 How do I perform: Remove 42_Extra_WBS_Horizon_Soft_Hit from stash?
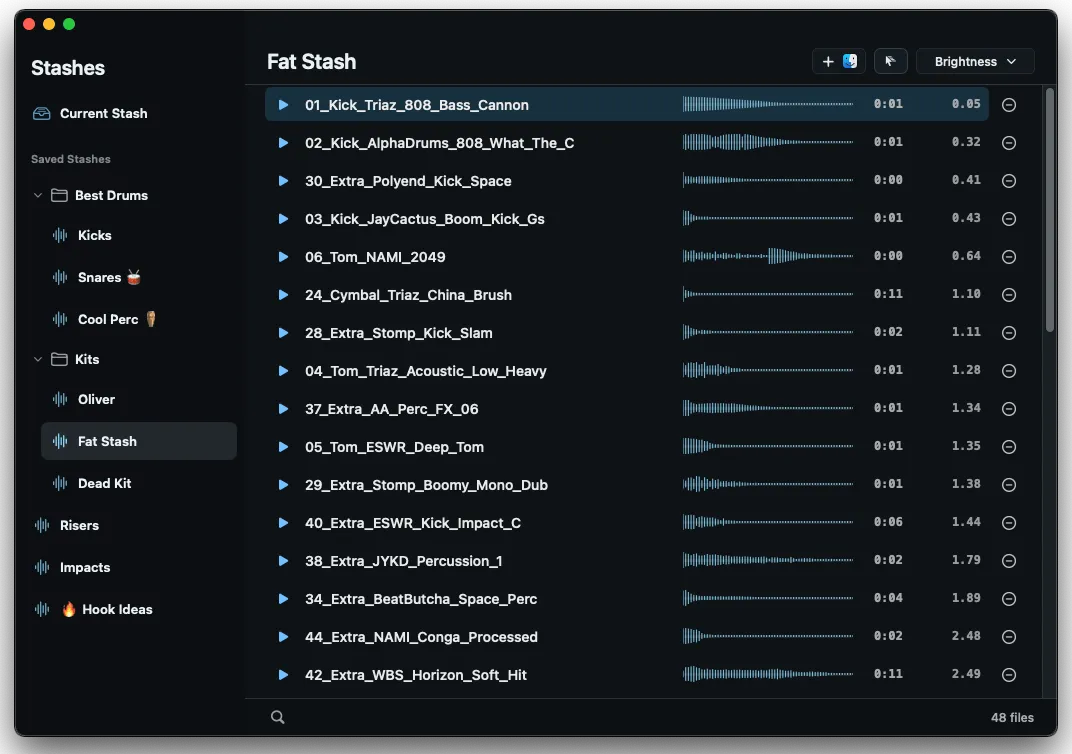(1008, 675)
